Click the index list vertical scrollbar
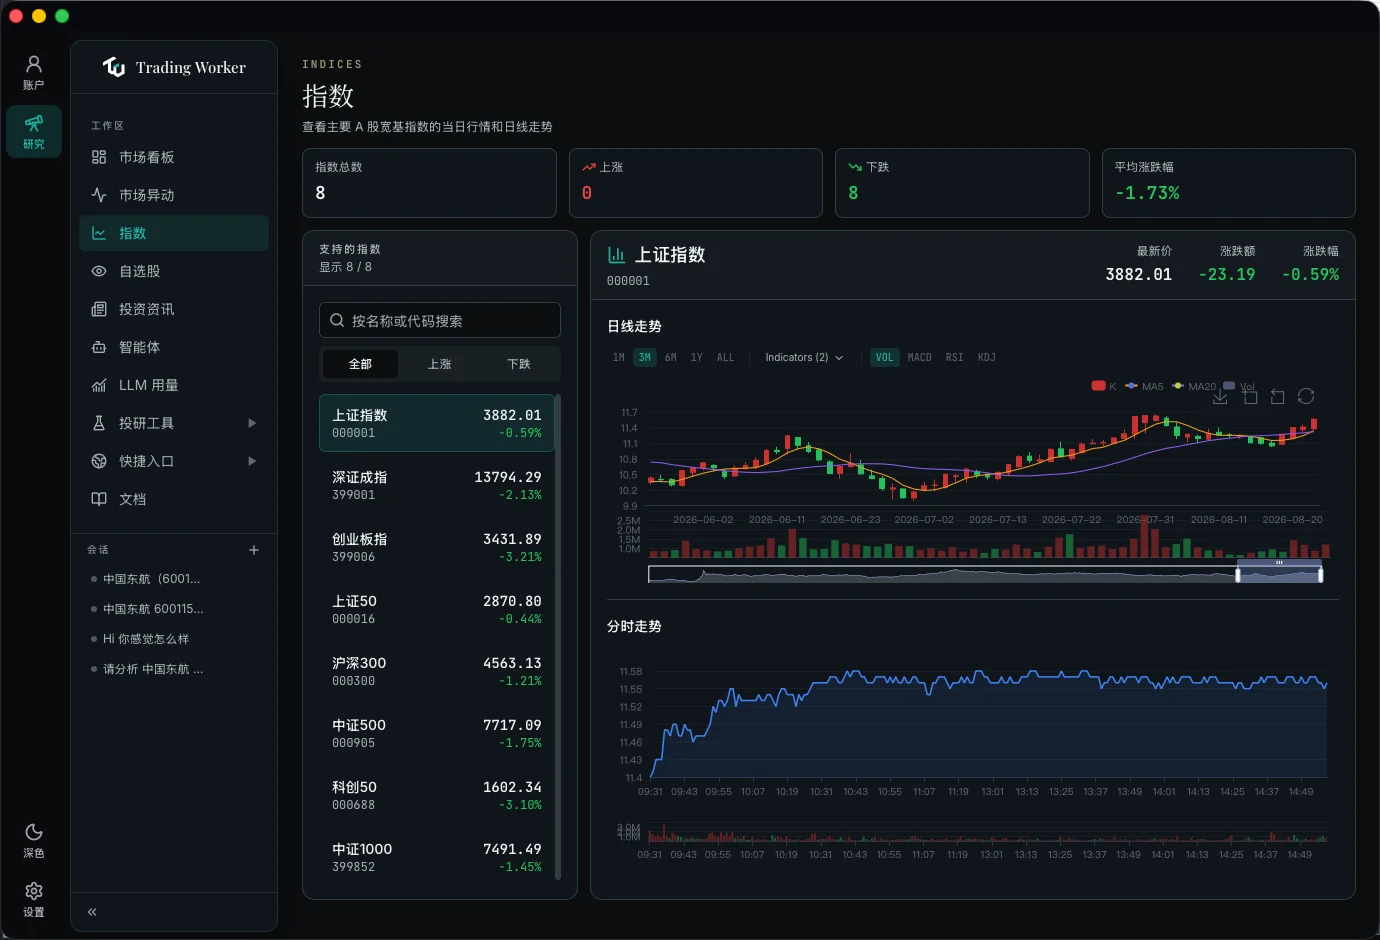1380x940 pixels. 558,637
